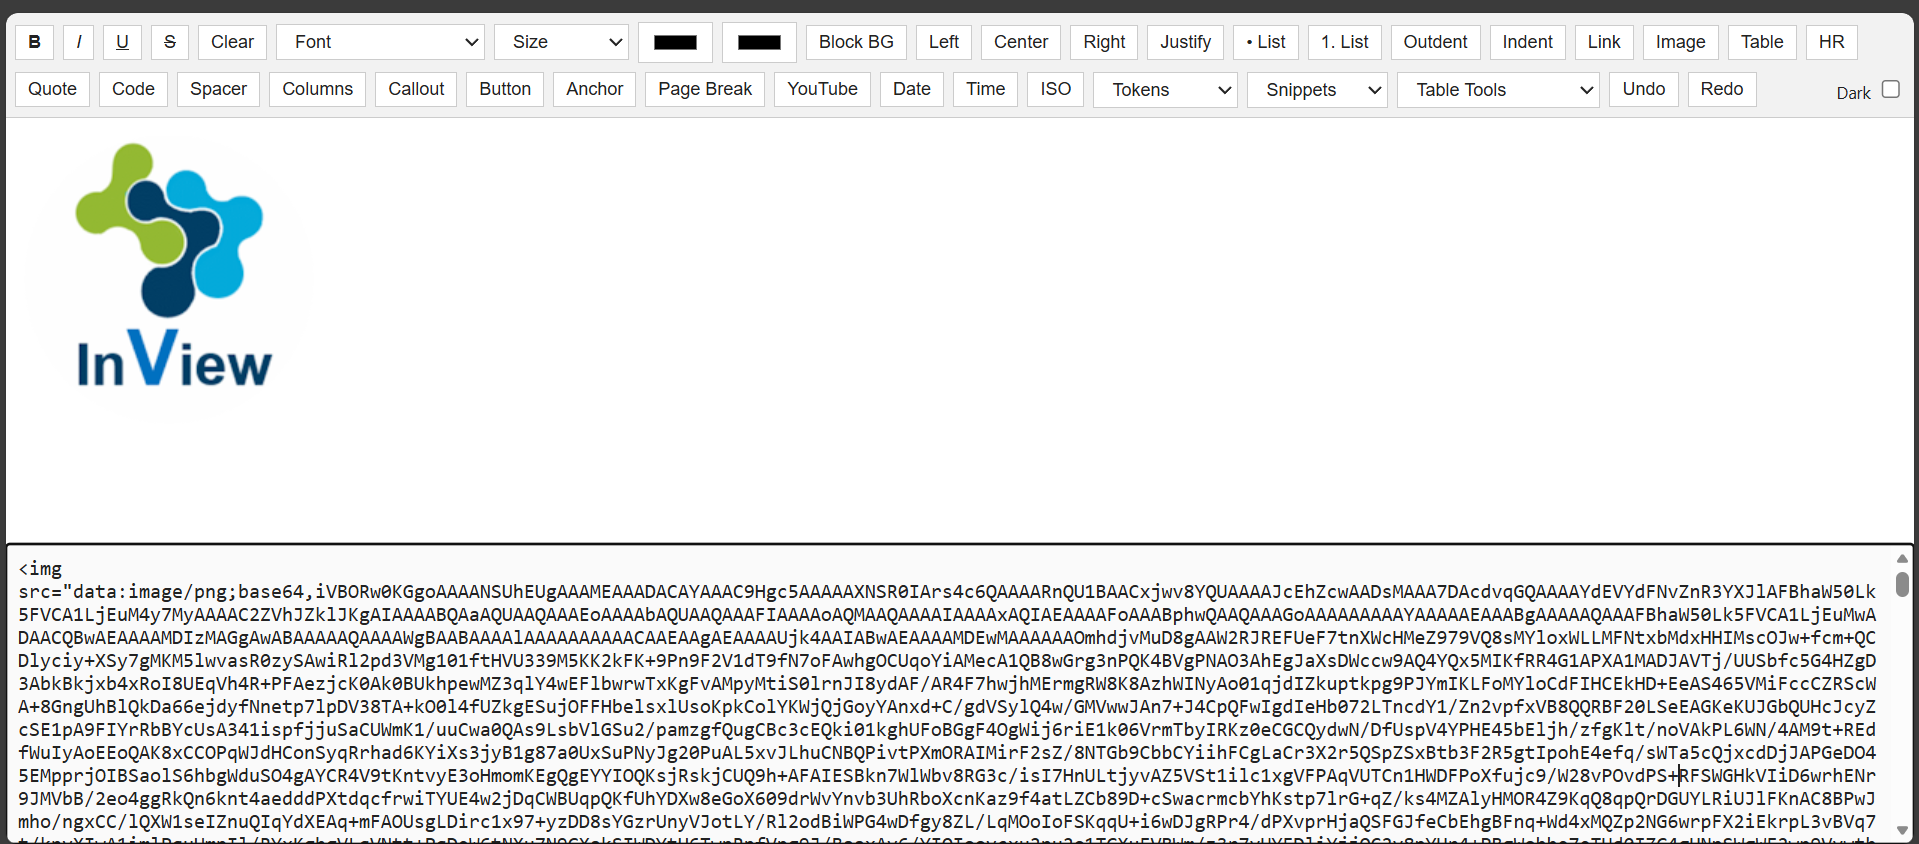The width and height of the screenshot is (1919, 844).
Task: Click the source pane scrollbar thumb
Action: click(x=1902, y=584)
